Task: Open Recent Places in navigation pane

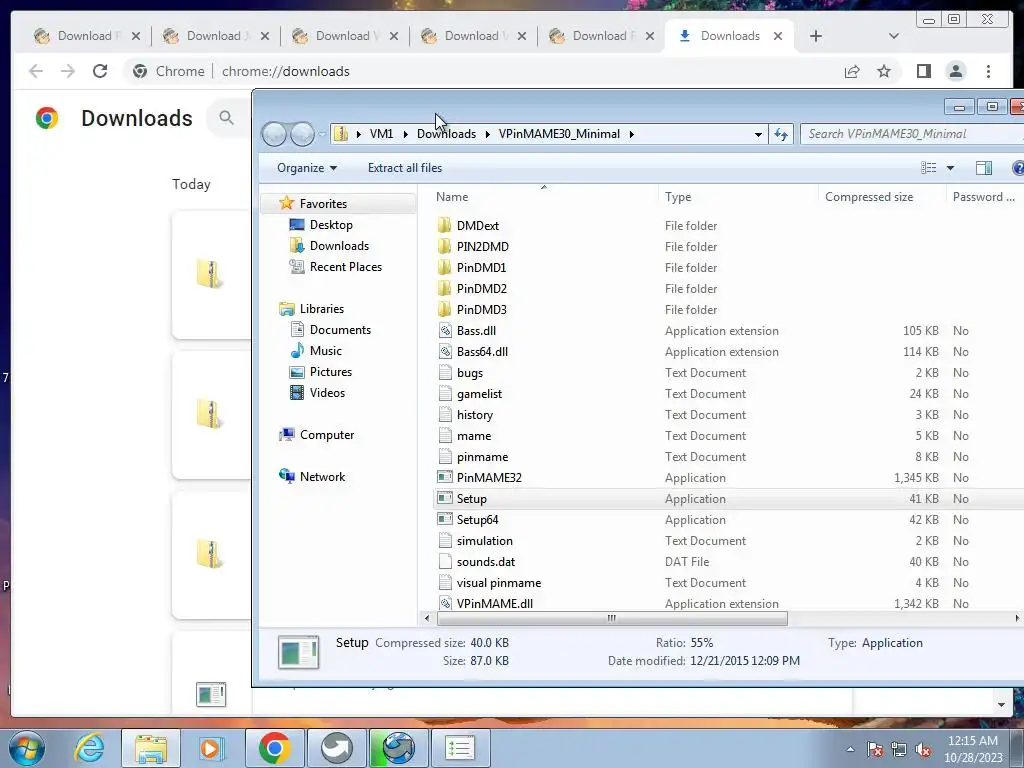Action: coord(345,266)
